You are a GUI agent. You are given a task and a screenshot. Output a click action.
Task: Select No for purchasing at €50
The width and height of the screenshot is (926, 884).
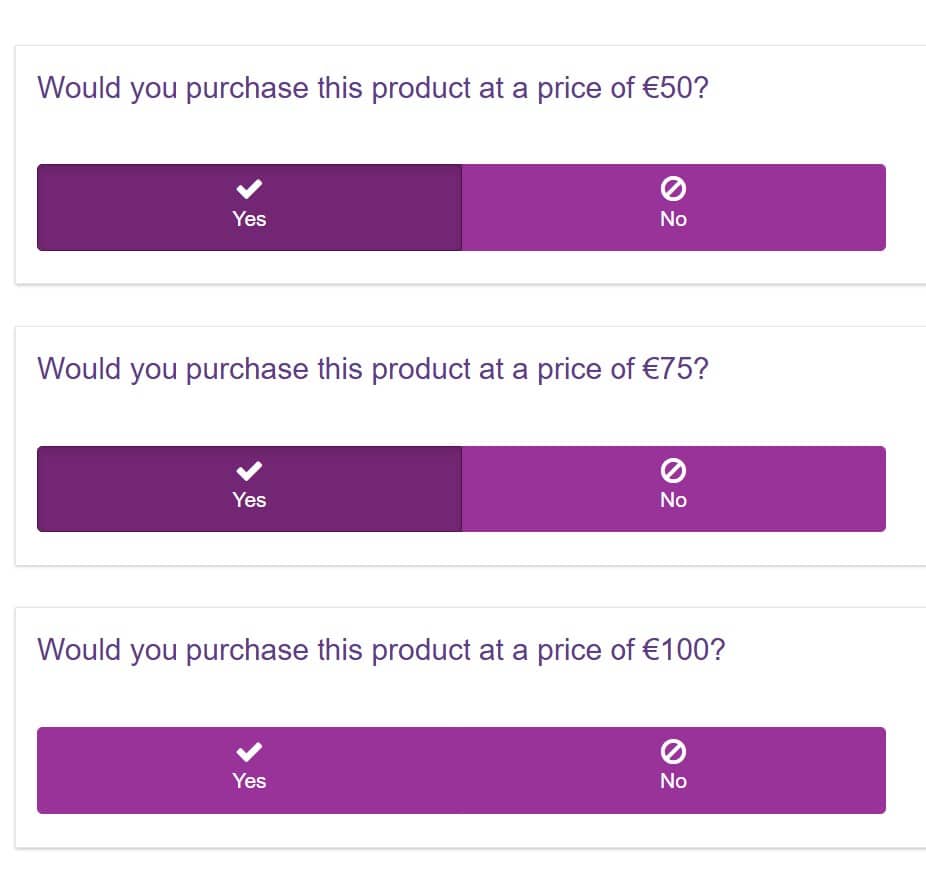click(673, 207)
